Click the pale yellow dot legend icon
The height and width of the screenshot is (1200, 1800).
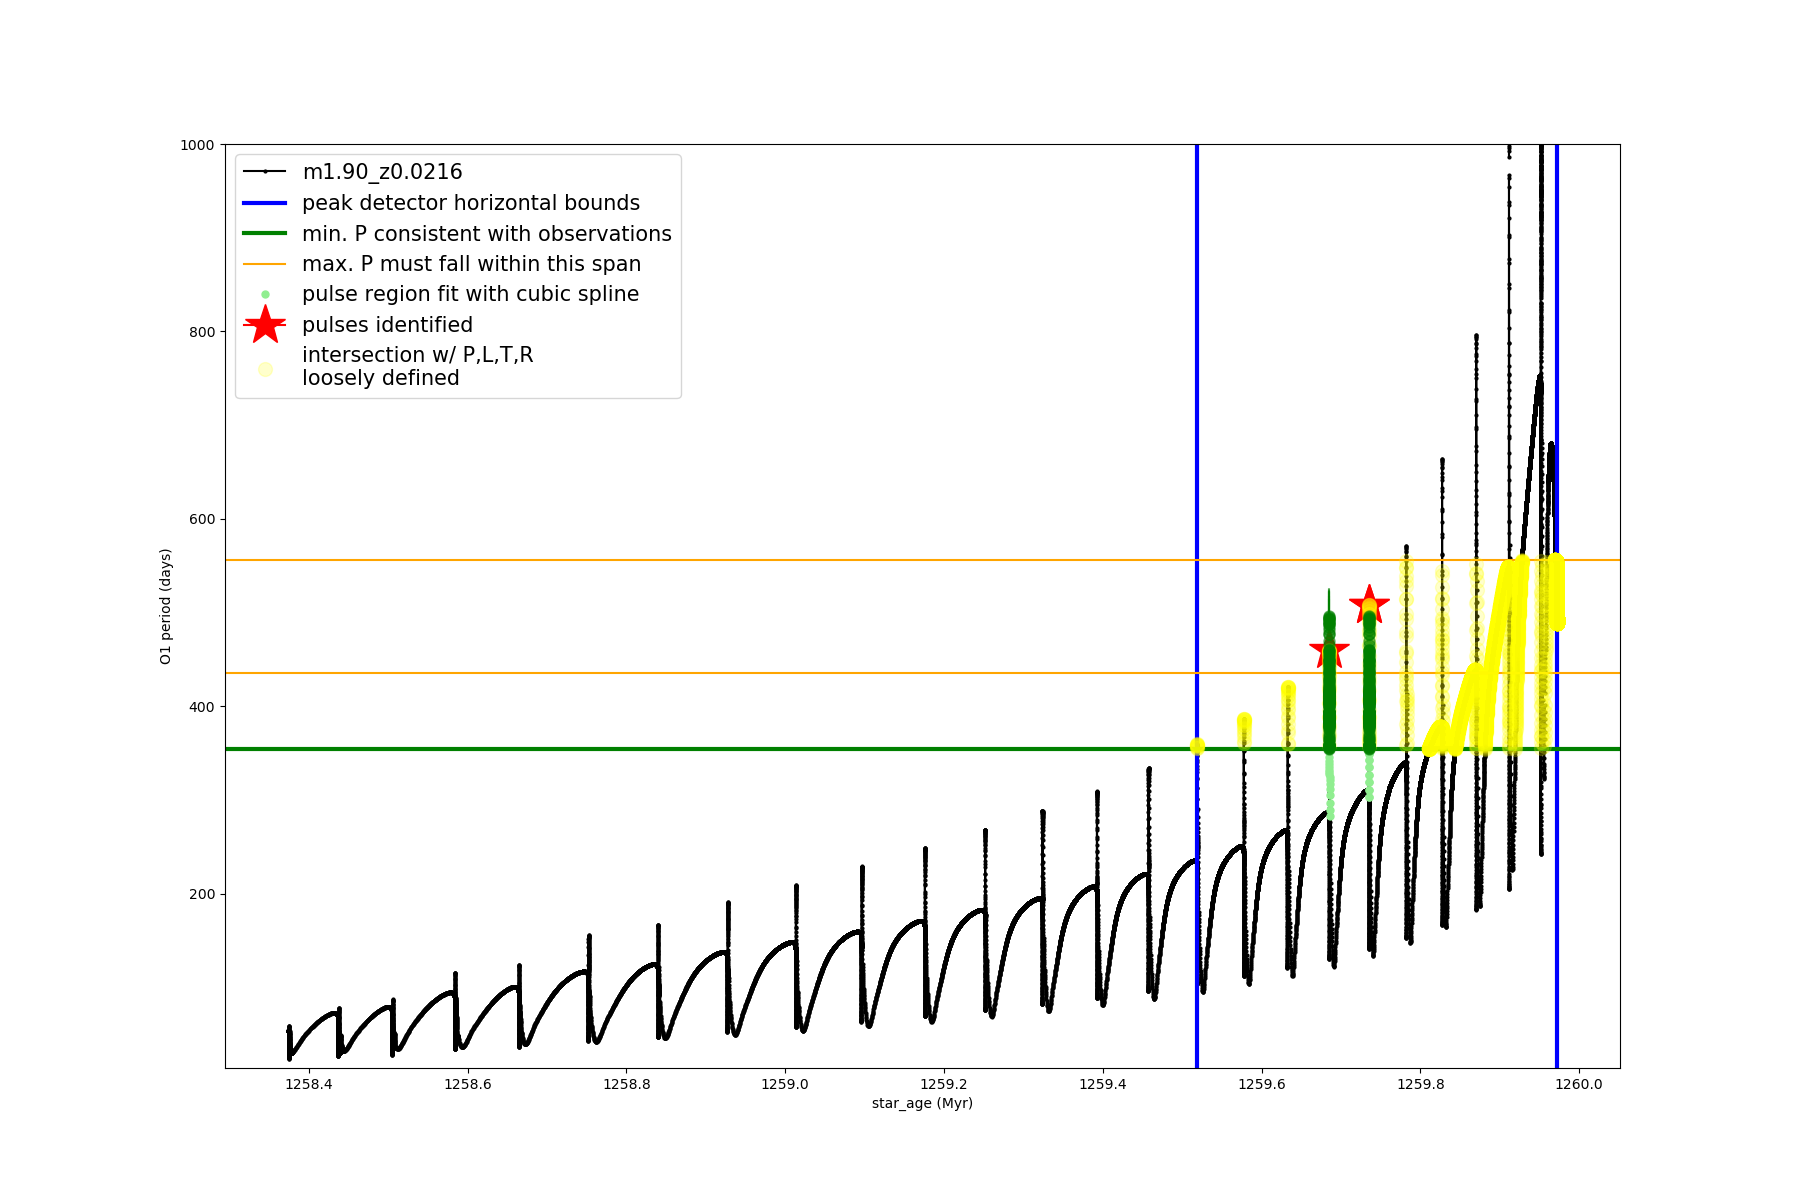(x=265, y=369)
